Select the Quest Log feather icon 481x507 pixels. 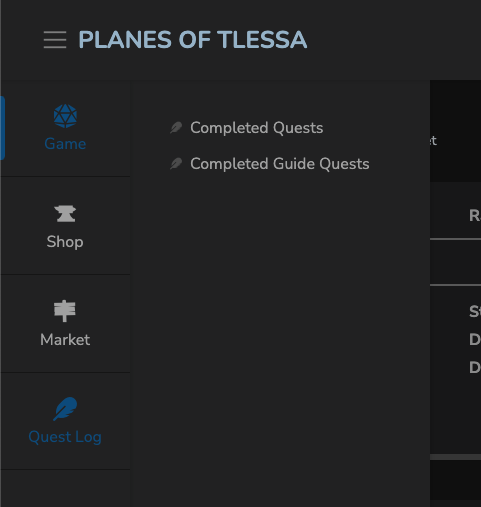(65, 409)
